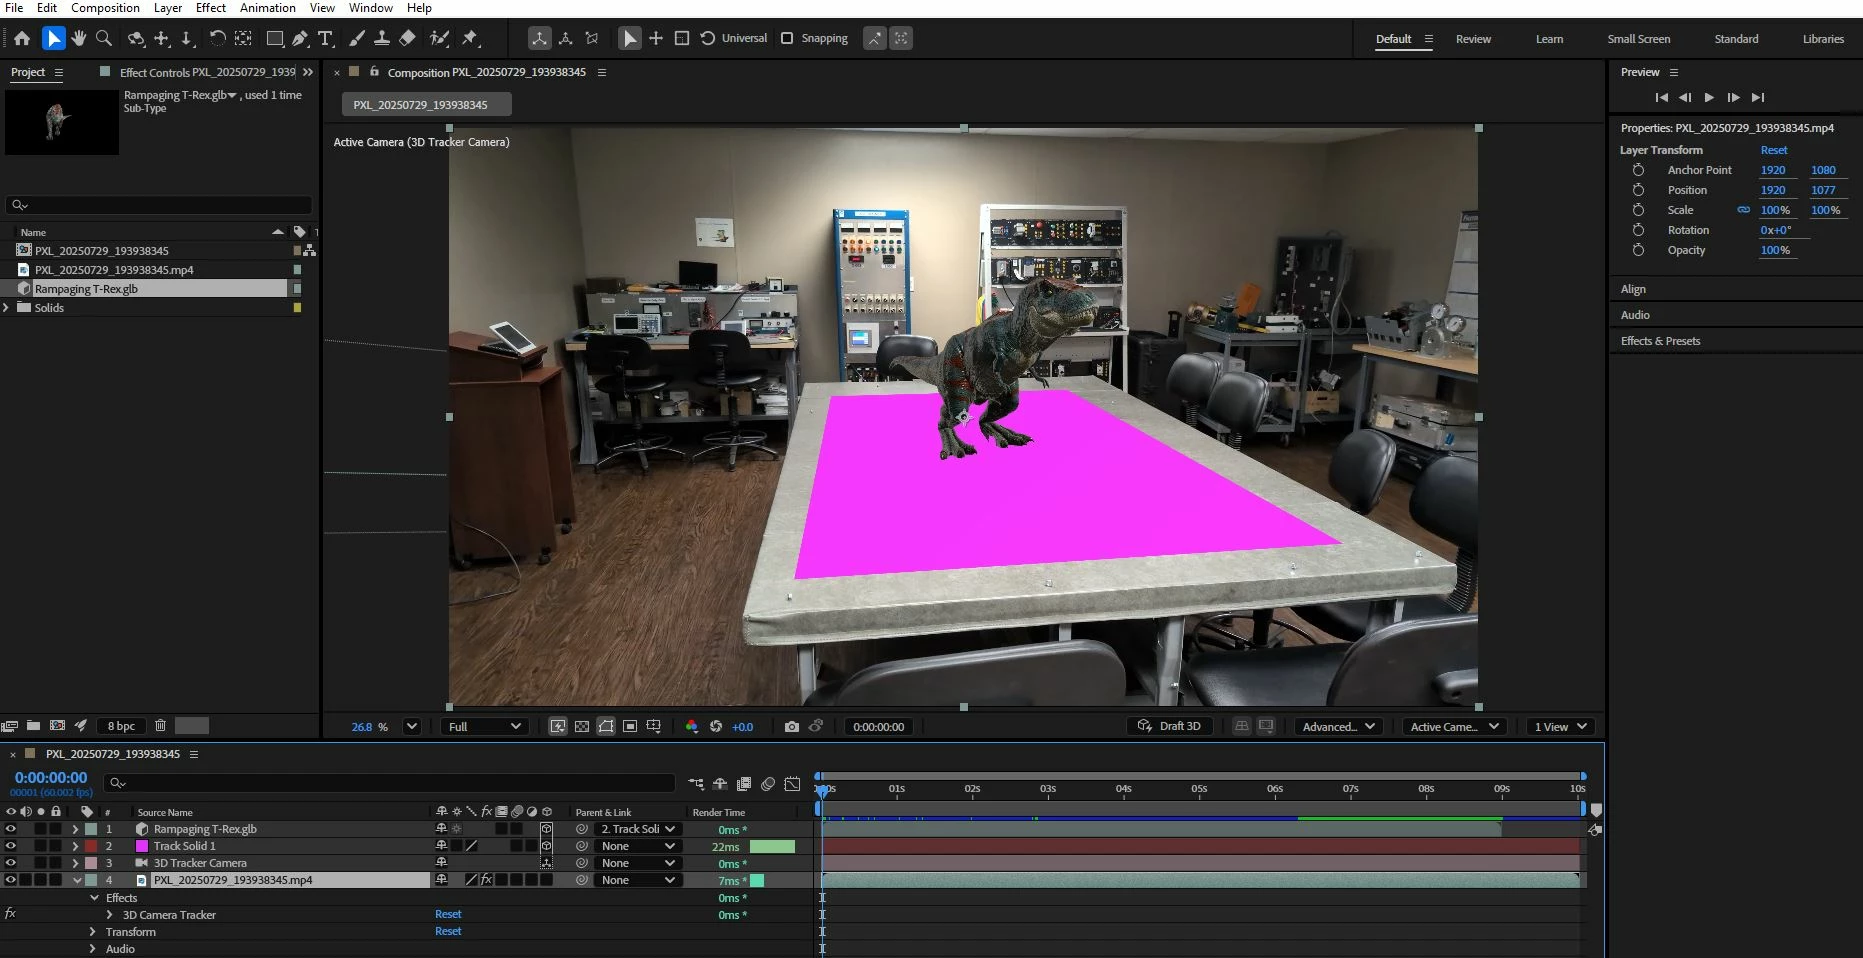Switch to the Review workspace

click(1473, 39)
